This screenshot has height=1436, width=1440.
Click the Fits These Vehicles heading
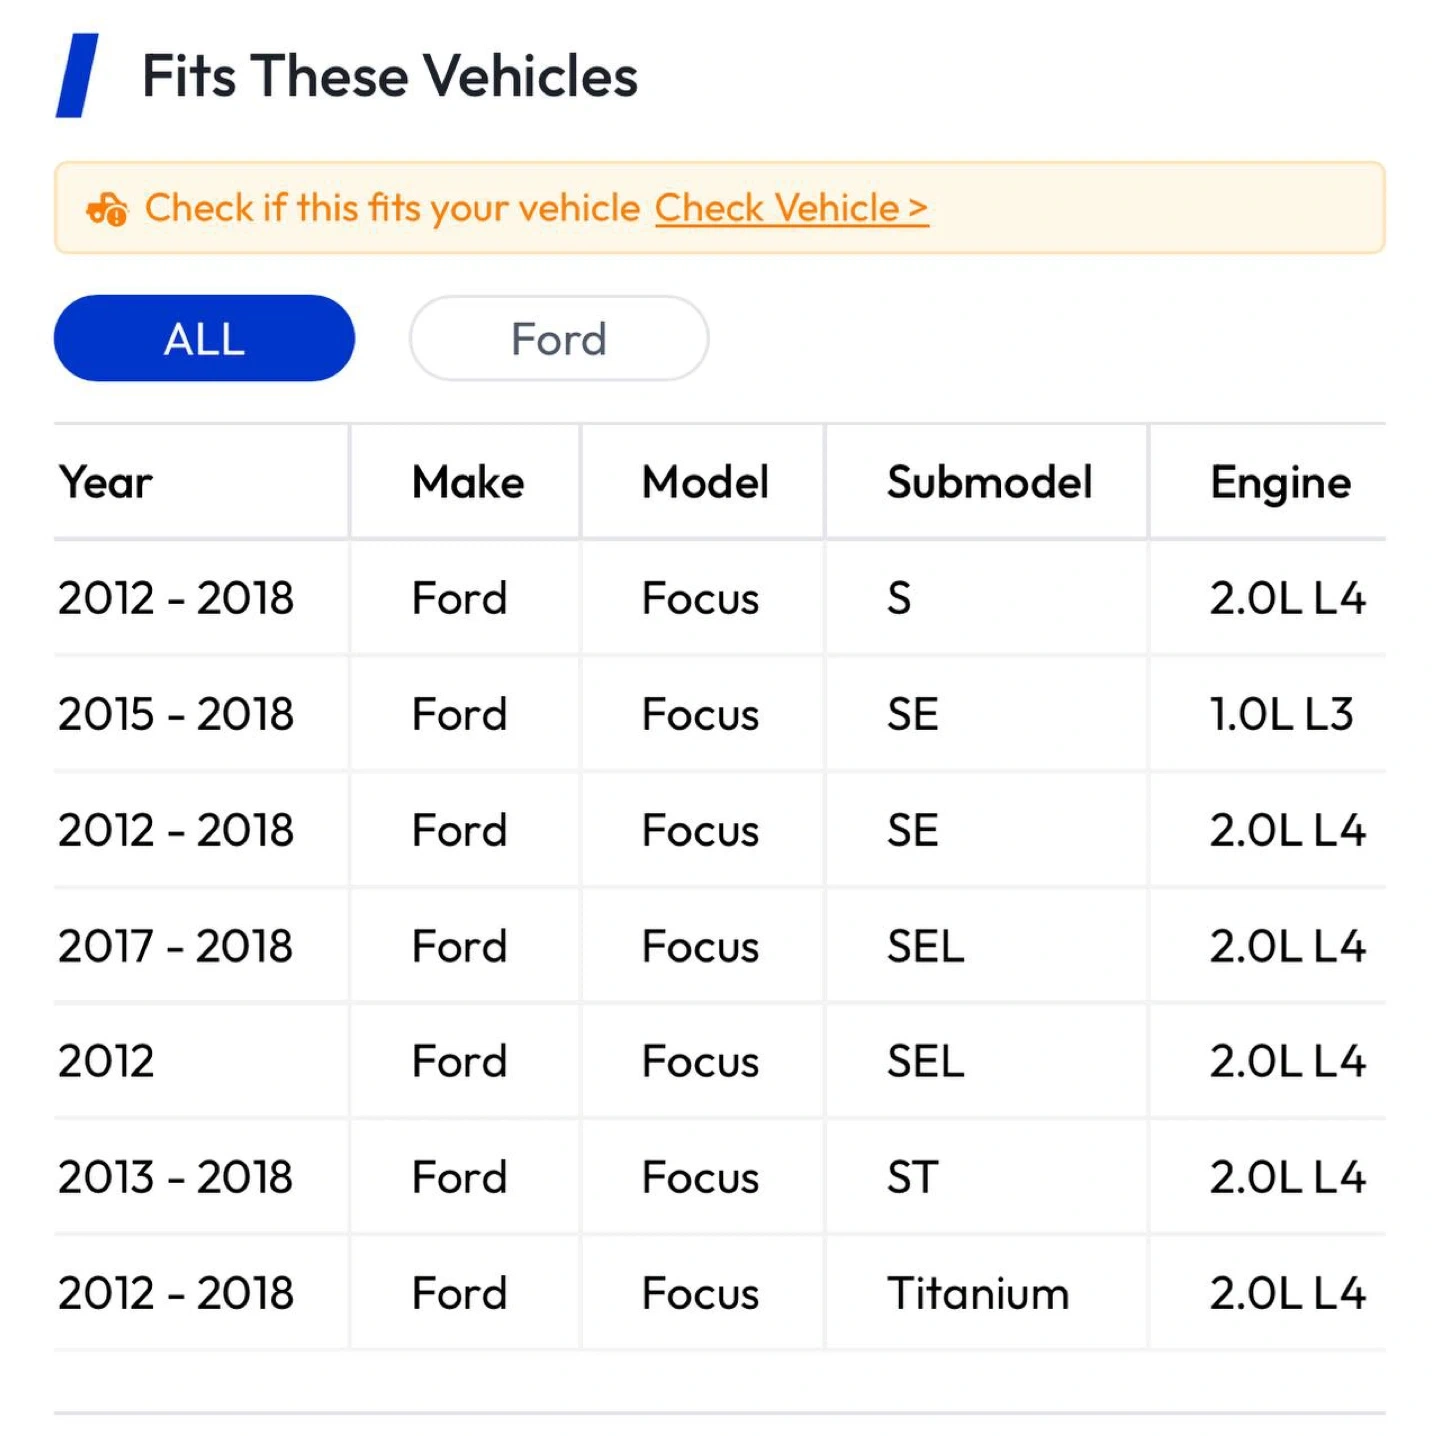tap(390, 76)
